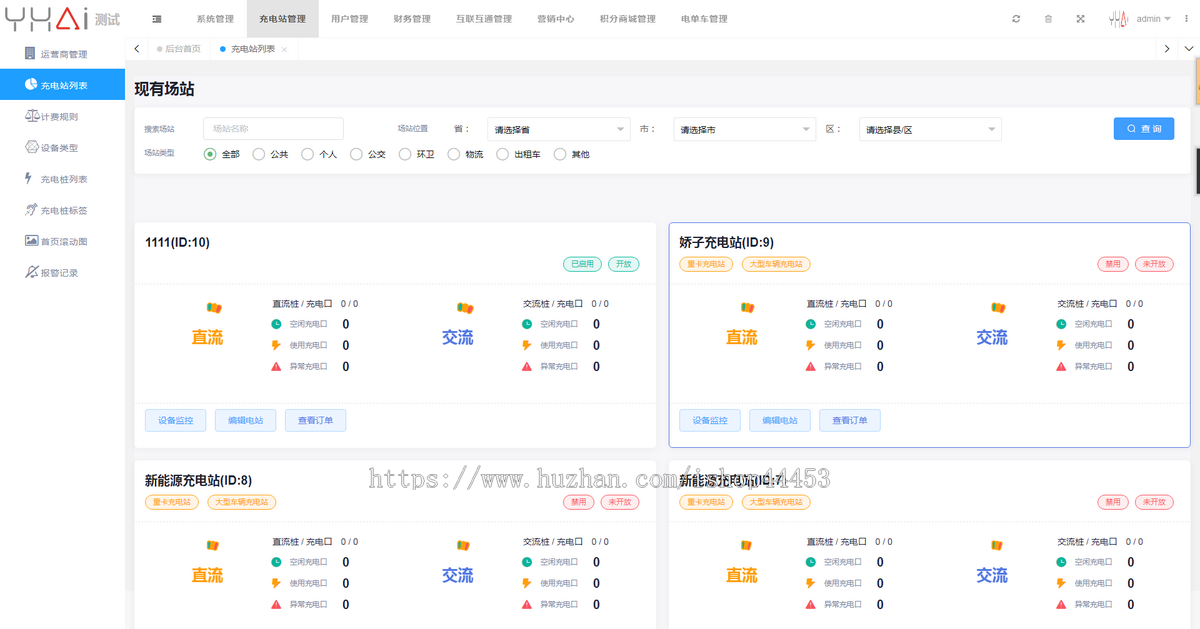Screen dimensions: 1200x629
Task: Click the tab bar scroll-left arrow
Action: tap(137, 49)
